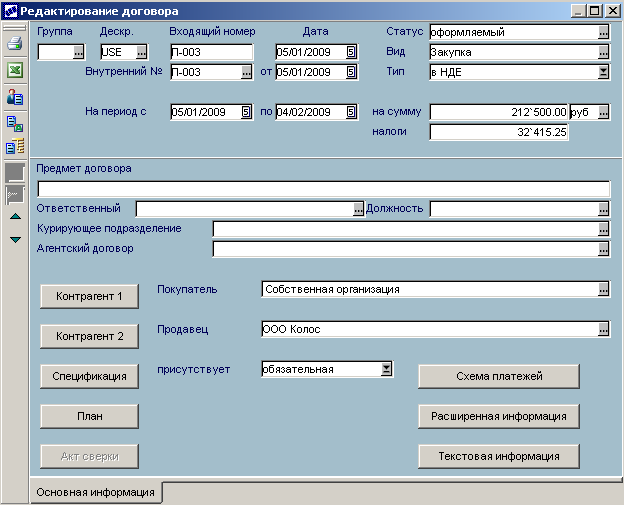Open calendar for Дата field
624x505 pixels.
pyautogui.click(x=351, y=52)
